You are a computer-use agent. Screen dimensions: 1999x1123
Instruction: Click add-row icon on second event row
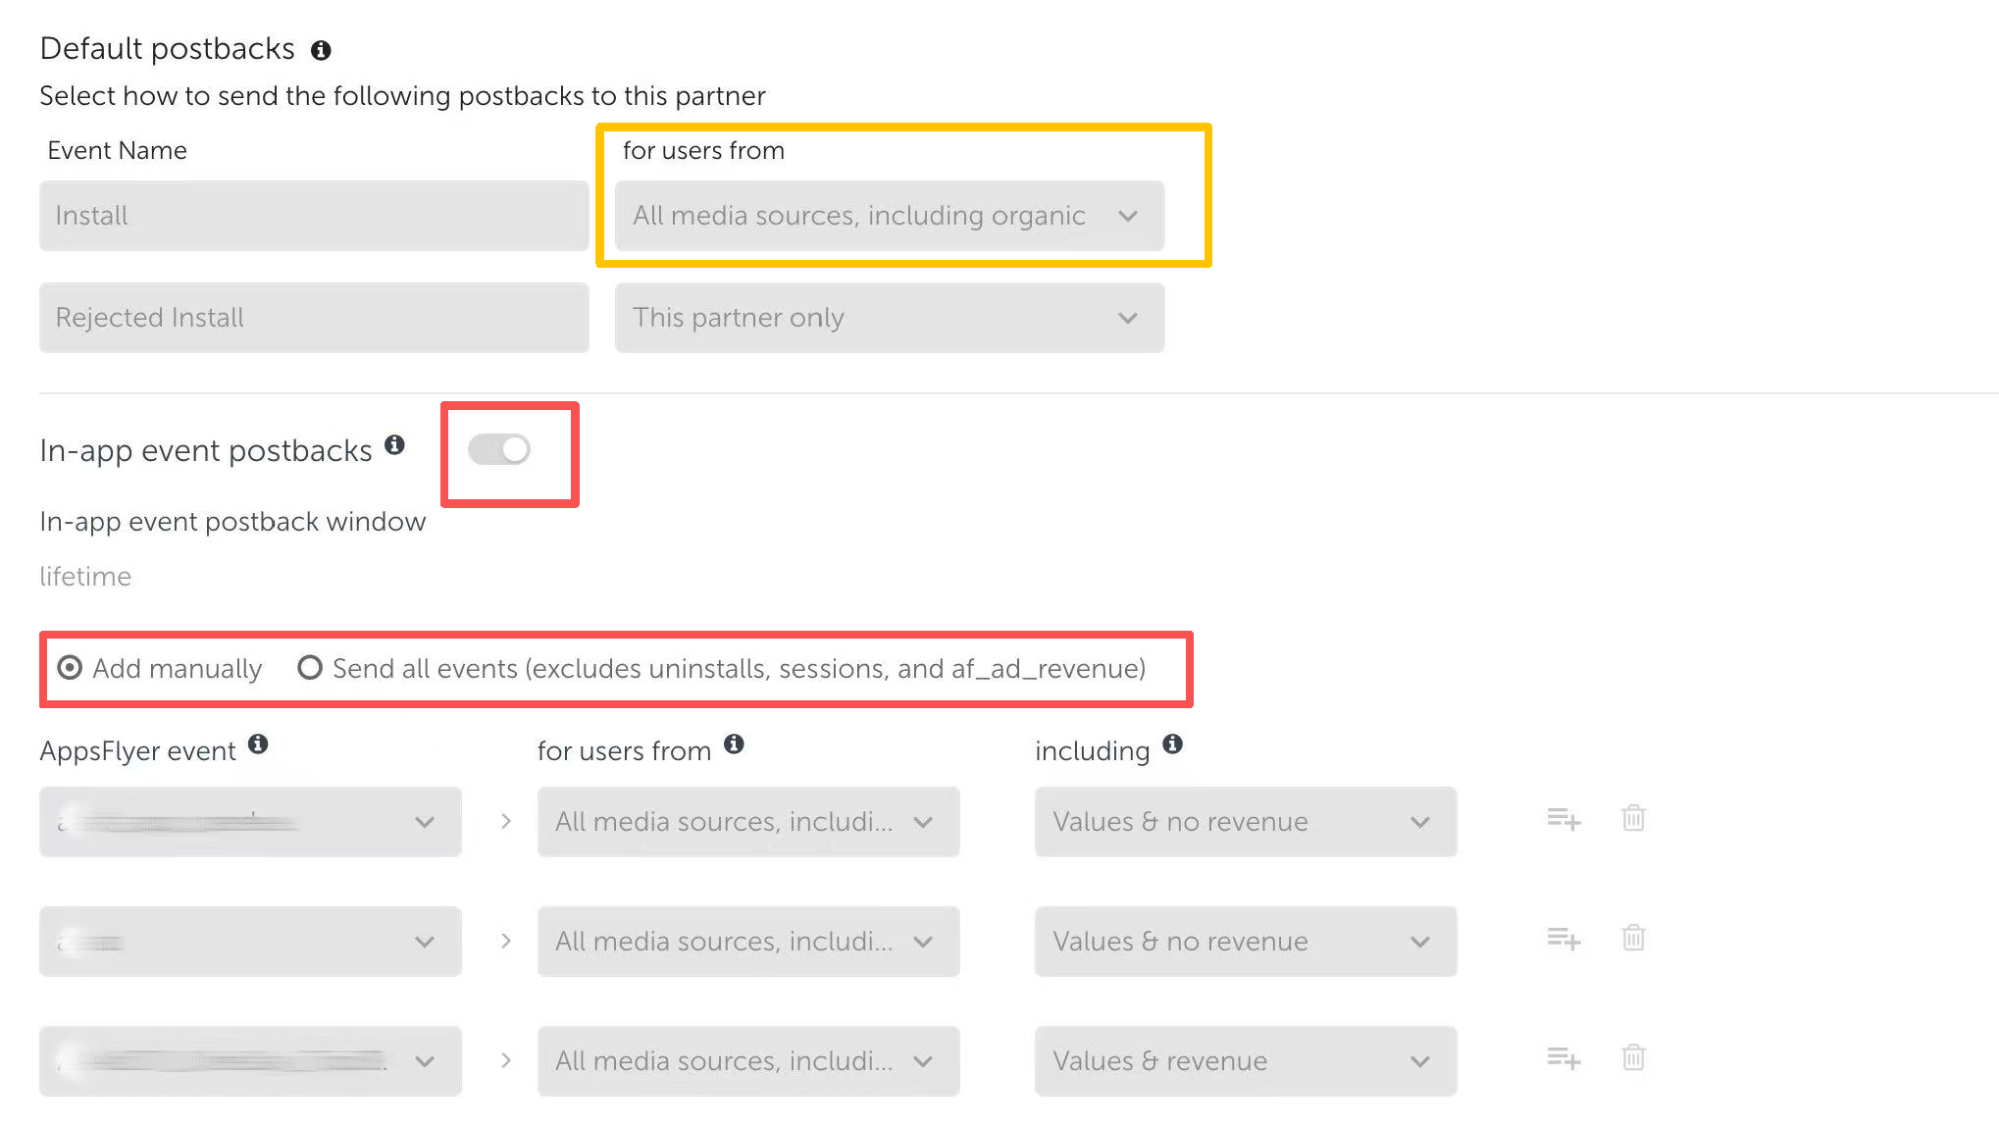tap(1563, 939)
